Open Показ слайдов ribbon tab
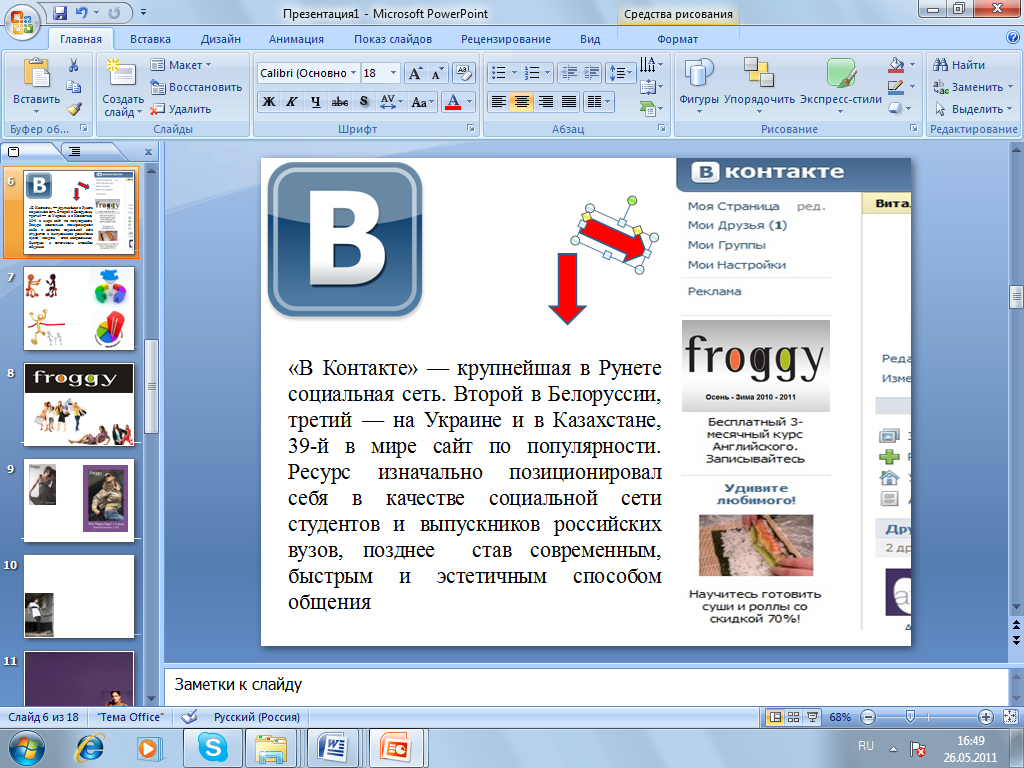 point(393,39)
